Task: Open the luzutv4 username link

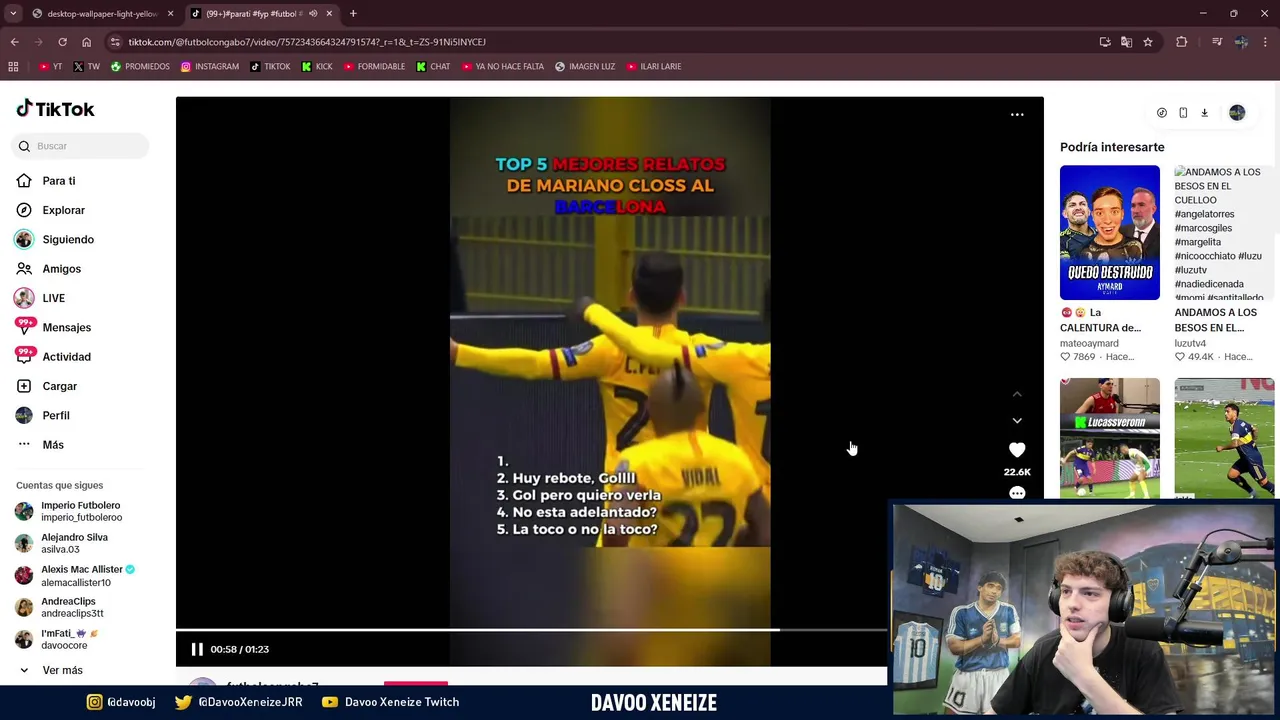Action: click(x=1190, y=343)
